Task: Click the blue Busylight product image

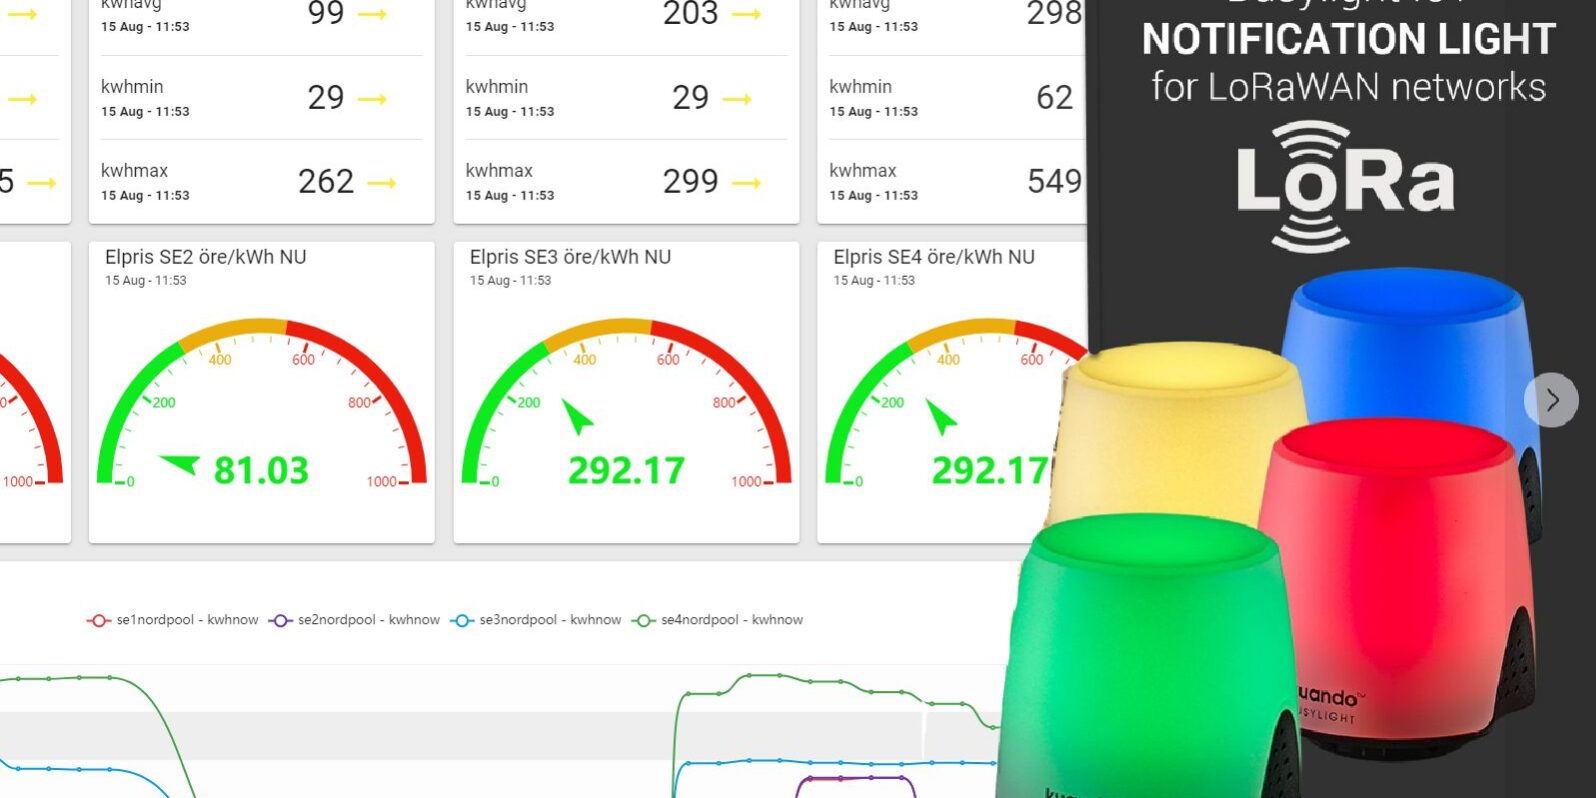Action: tap(1410, 340)
